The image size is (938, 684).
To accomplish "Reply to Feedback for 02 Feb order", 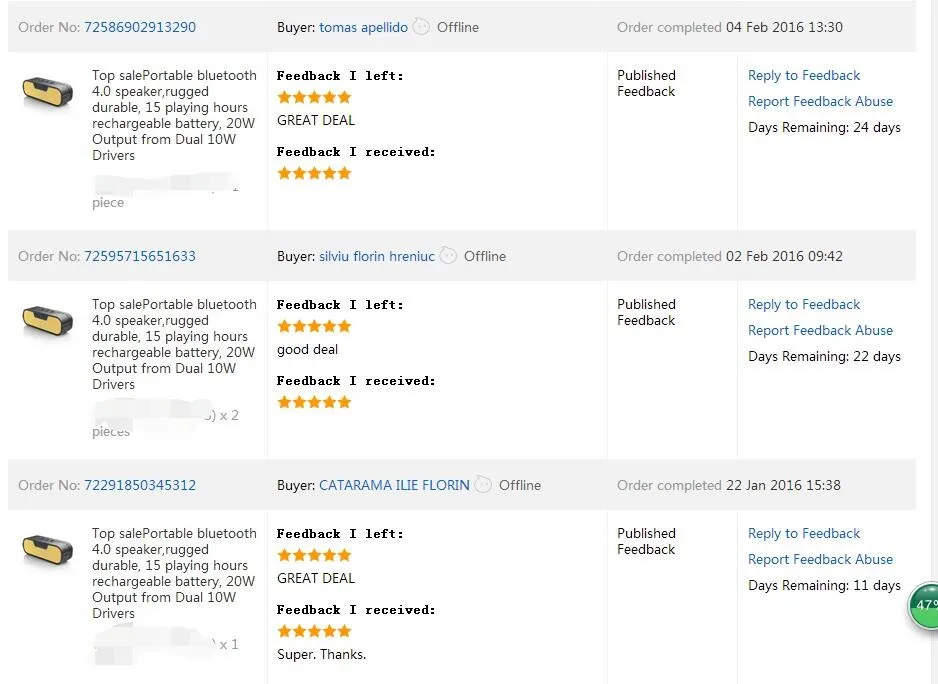I will click(804, 304).
